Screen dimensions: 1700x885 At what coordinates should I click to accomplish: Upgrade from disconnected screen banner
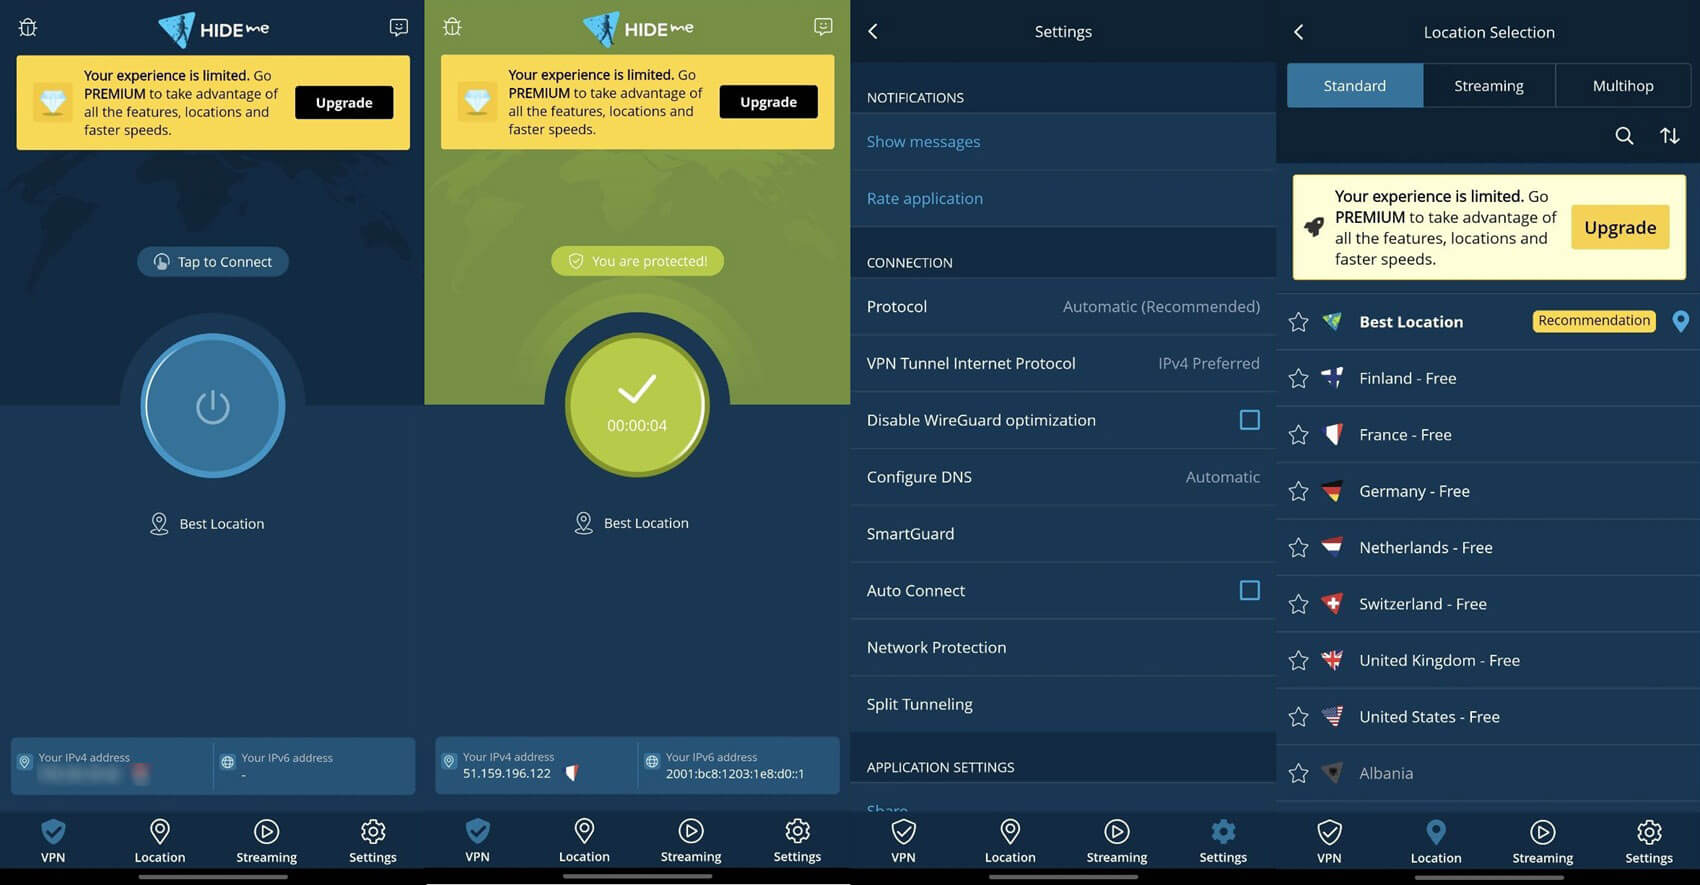coord(344,103)
